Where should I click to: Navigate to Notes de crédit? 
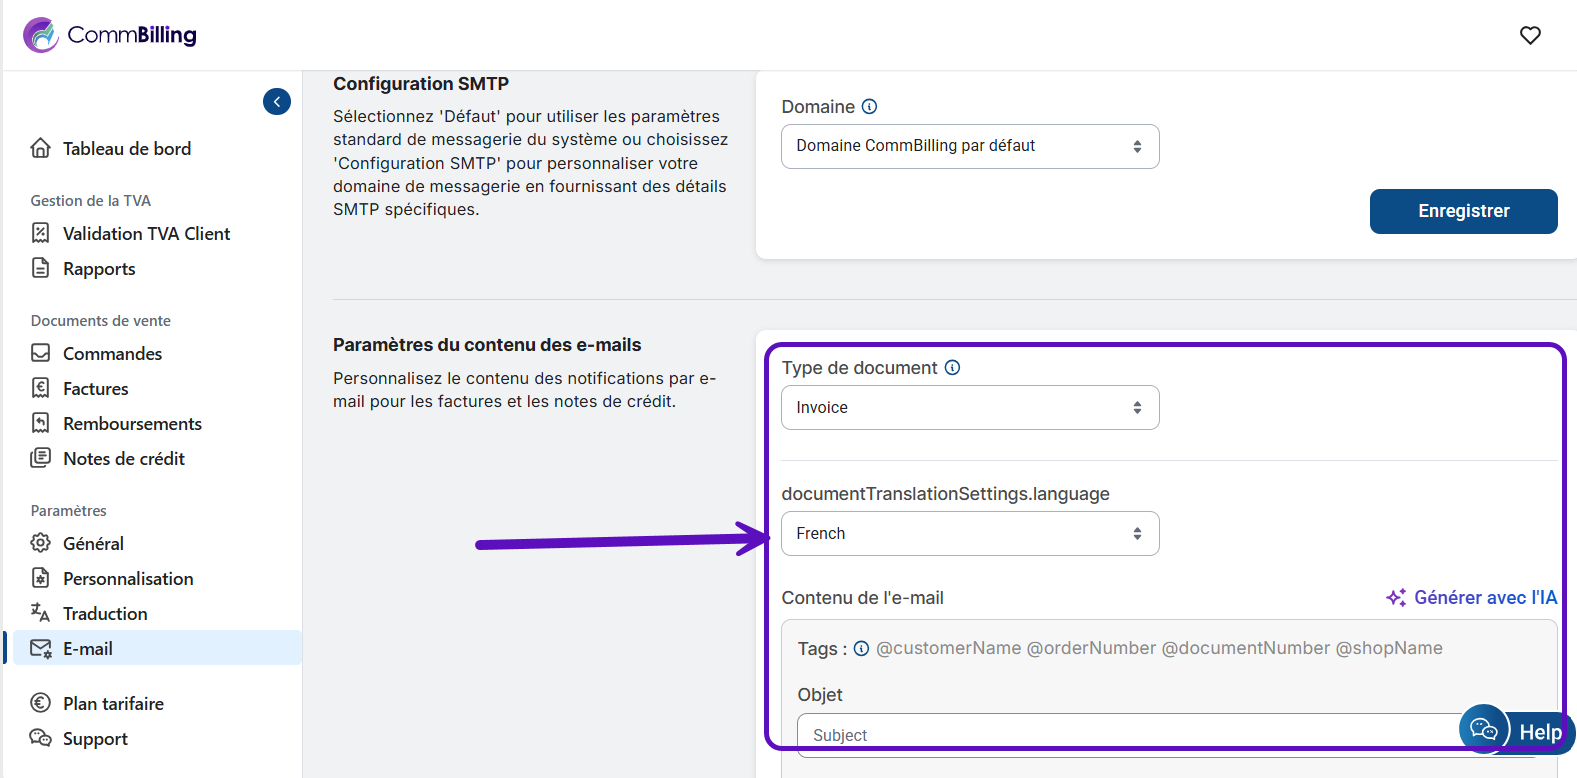coord(123,459)
